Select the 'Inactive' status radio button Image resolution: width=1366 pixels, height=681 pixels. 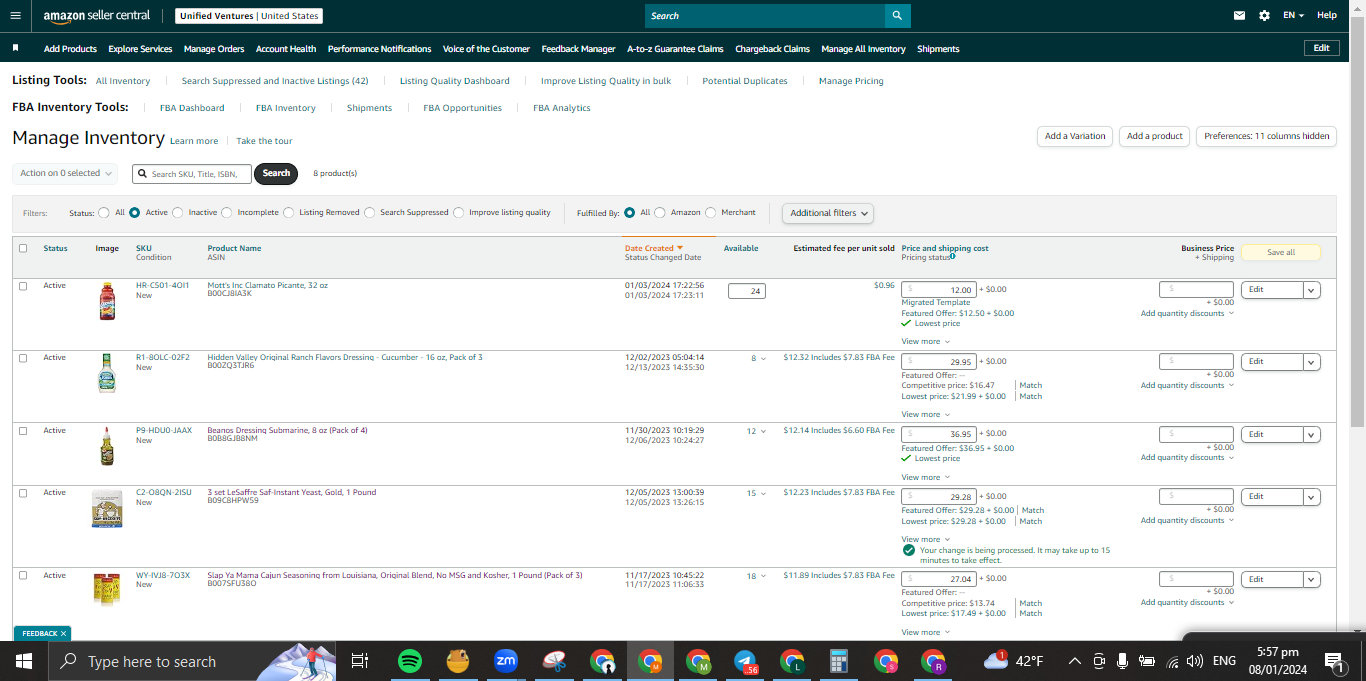[x=178, y=212]
